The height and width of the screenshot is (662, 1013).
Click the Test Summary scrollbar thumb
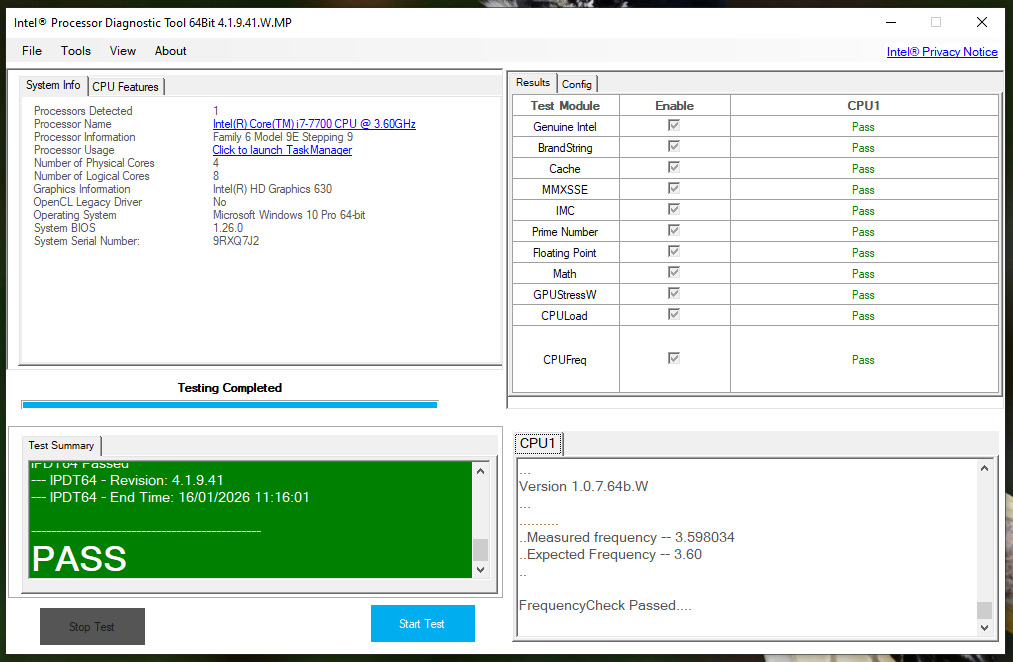[480, 550]
